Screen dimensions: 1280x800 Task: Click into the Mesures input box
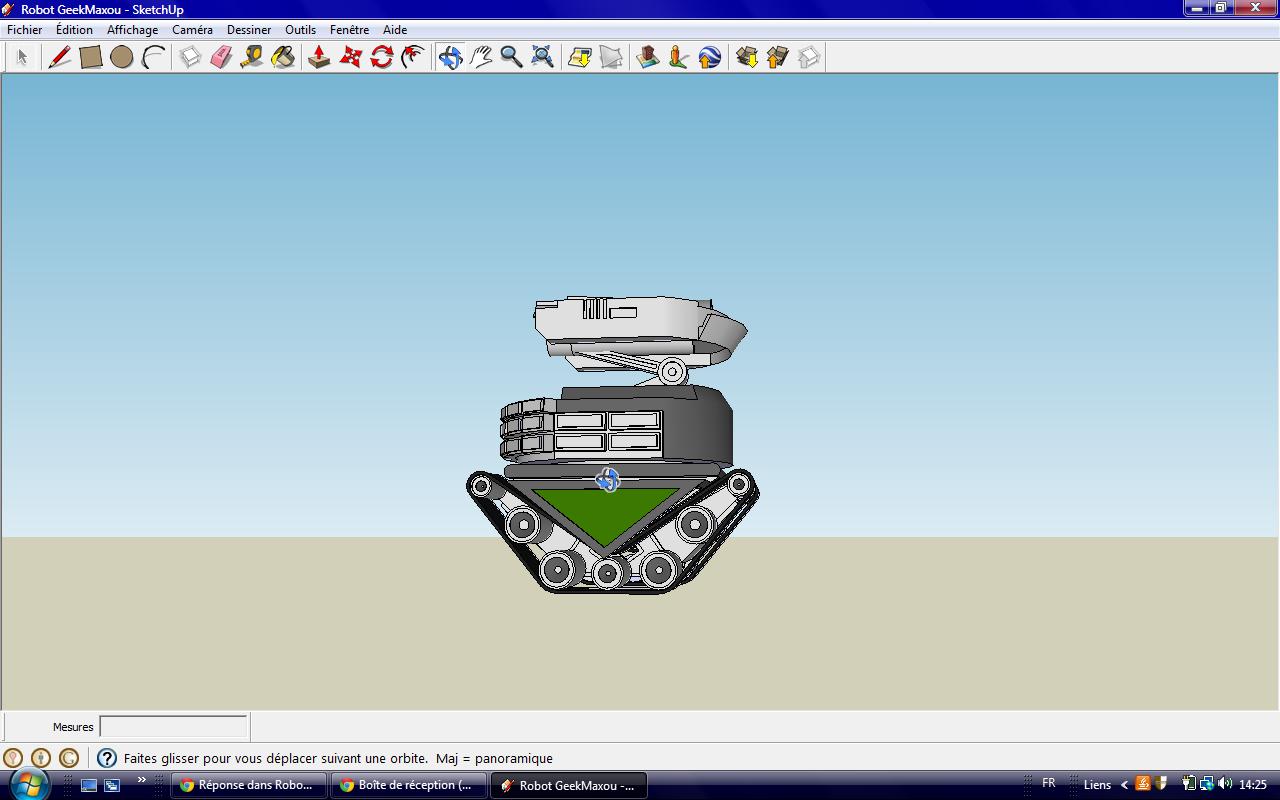point(173,727)
